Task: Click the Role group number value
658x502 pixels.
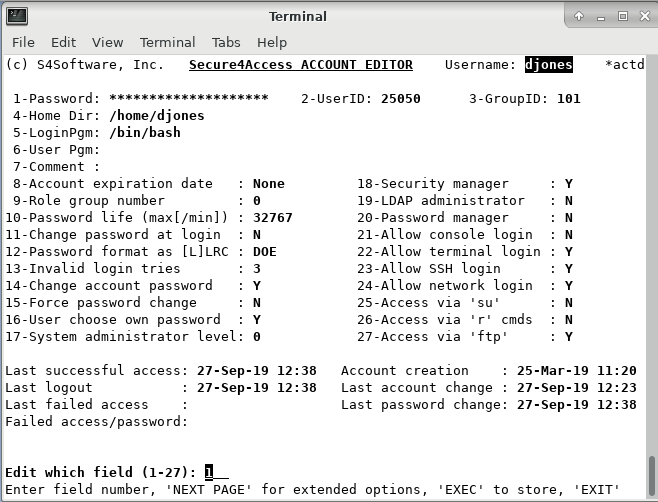Action: pos(257,201)
